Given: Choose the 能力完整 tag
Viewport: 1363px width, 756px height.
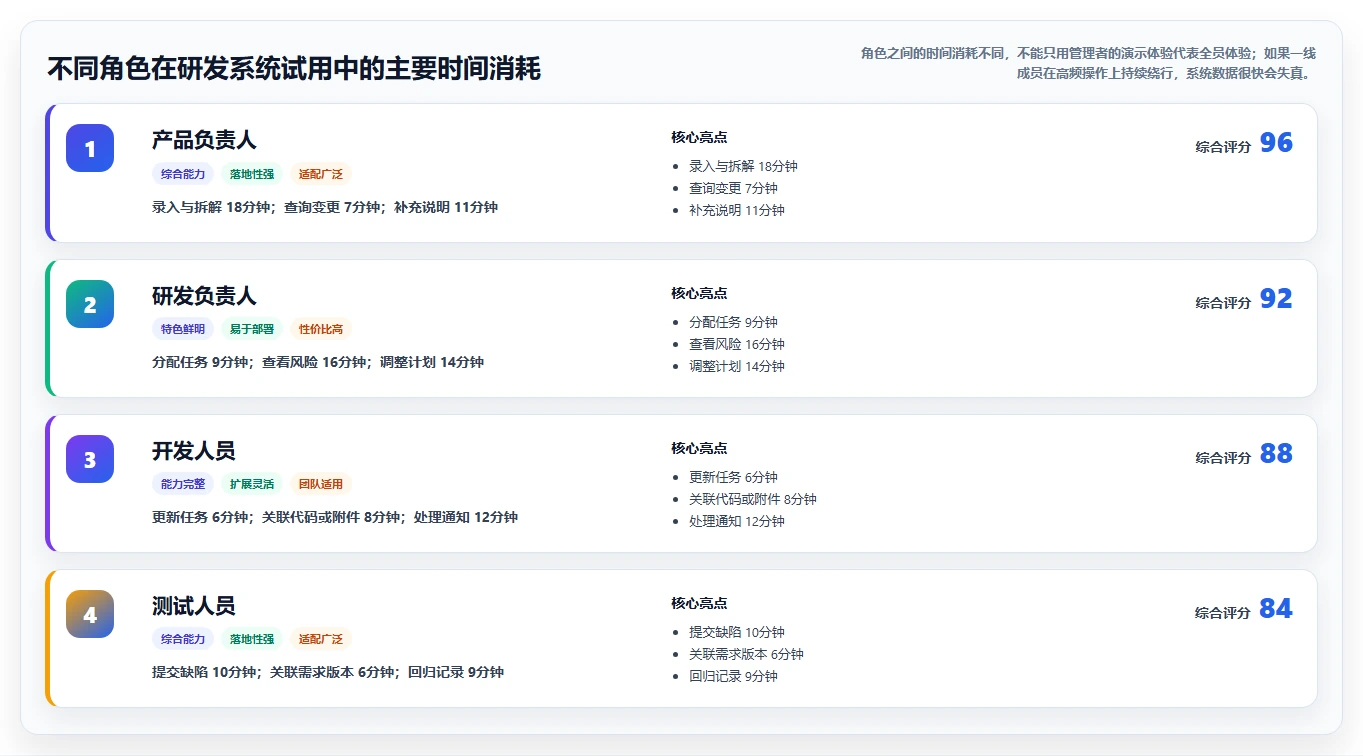Looking at the screenshot, I should click(x=183, y=484).
